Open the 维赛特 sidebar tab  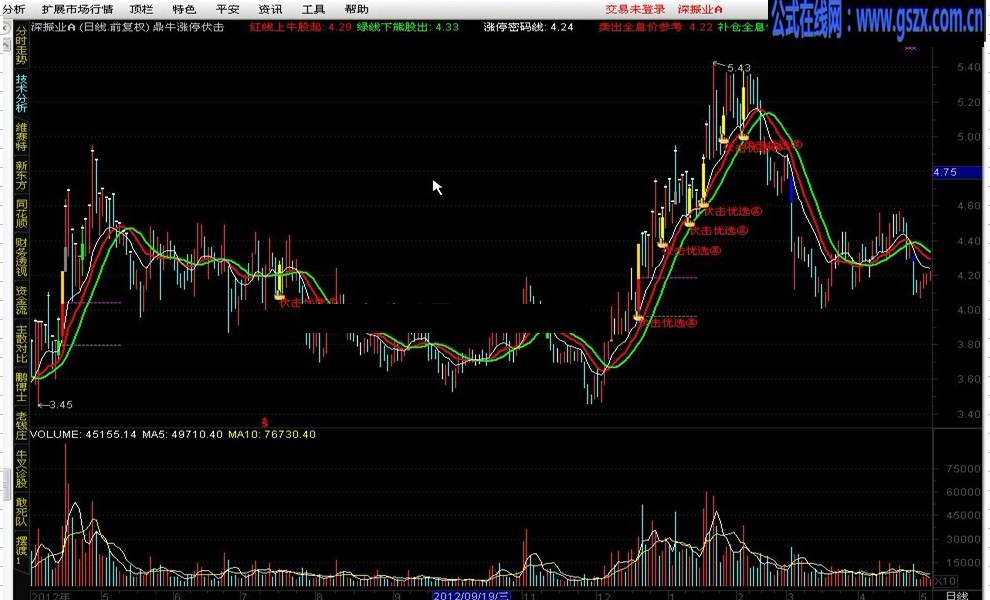pos(21,136)
